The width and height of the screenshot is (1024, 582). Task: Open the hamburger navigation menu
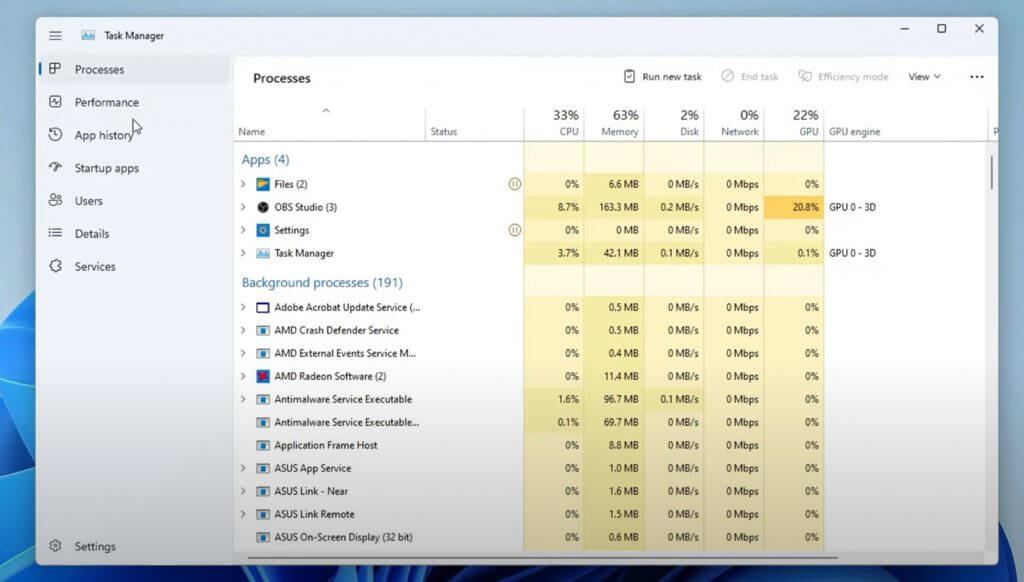[56, 35]
